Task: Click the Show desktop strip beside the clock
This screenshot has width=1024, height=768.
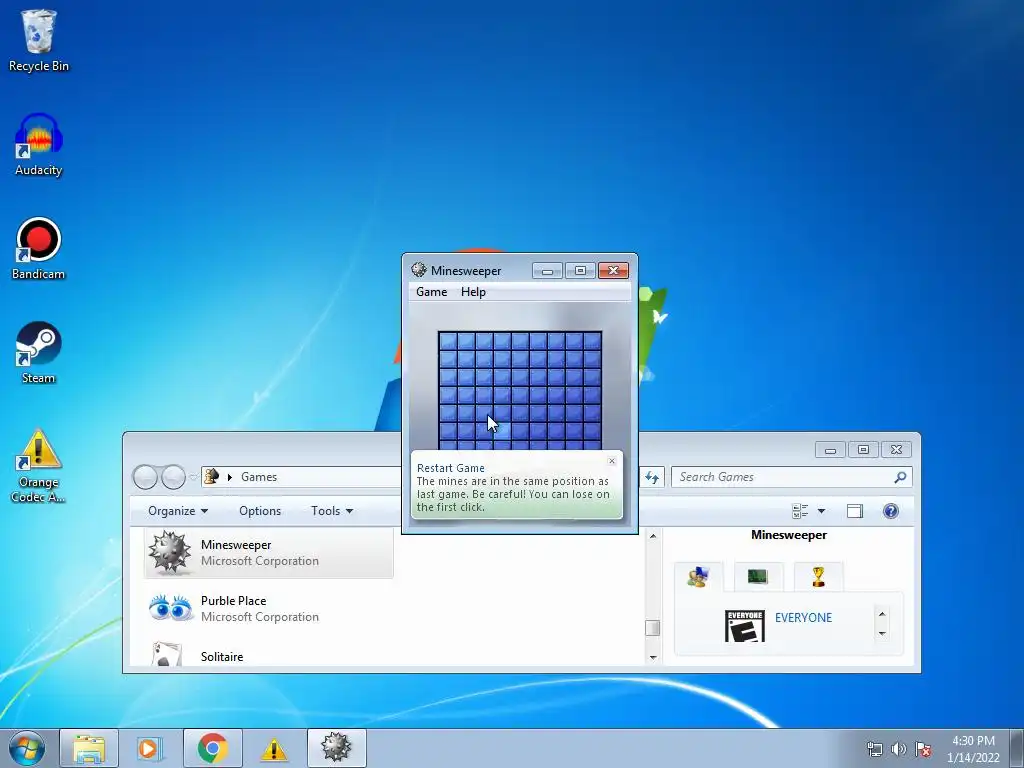Action: (1018, 748)
